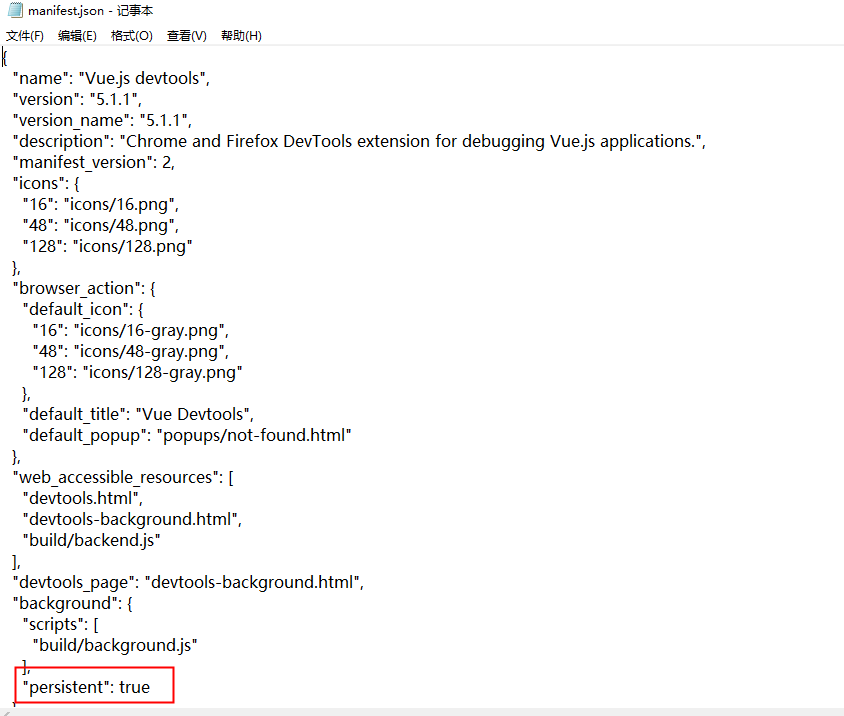
Task: Click the "devtools.html" array entry line
Action: click(83, 499)
